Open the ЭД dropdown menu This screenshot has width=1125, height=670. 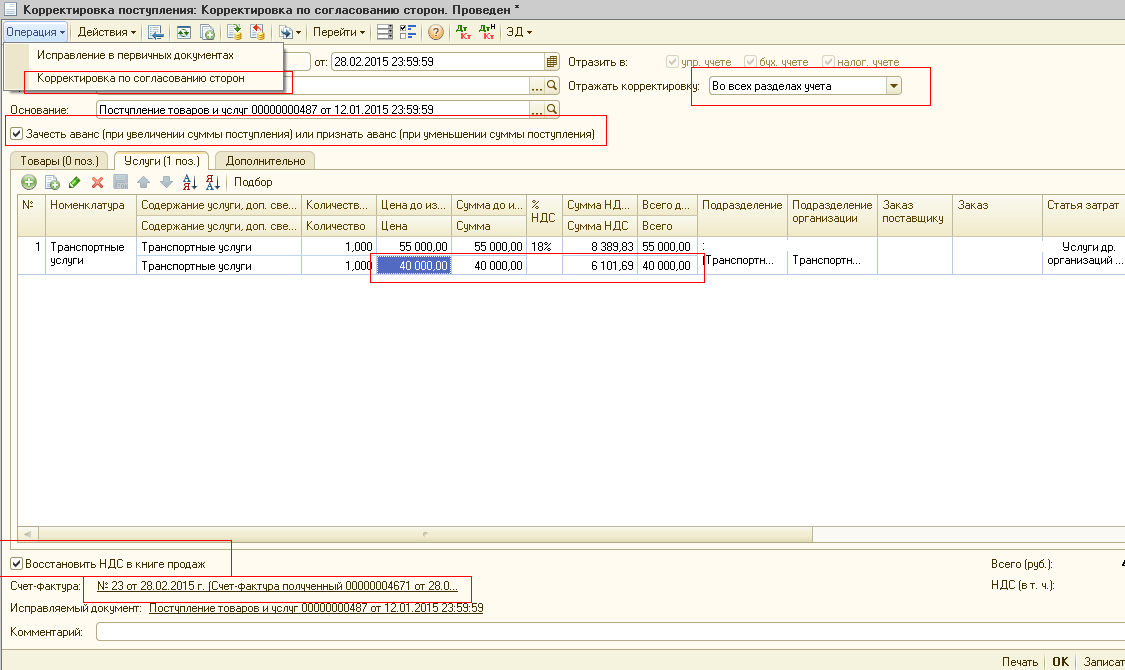(x=519, y=32)
